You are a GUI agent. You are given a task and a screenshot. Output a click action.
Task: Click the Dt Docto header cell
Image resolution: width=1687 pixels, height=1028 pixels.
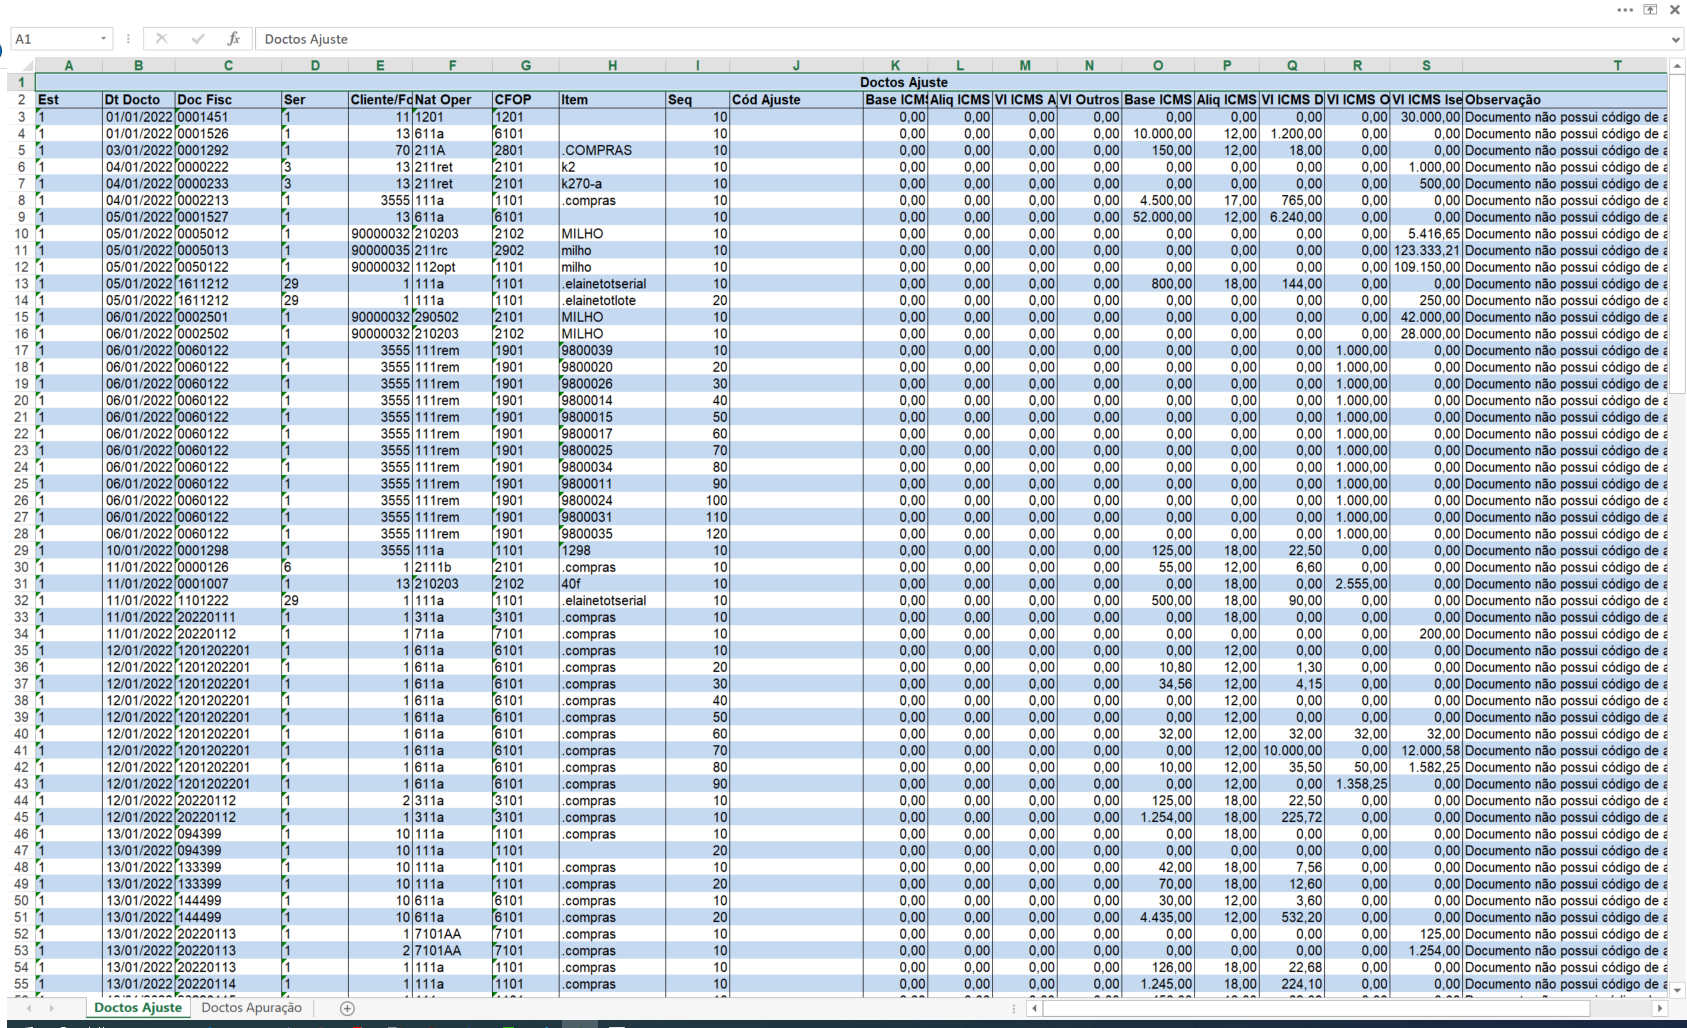pos(138,100)
